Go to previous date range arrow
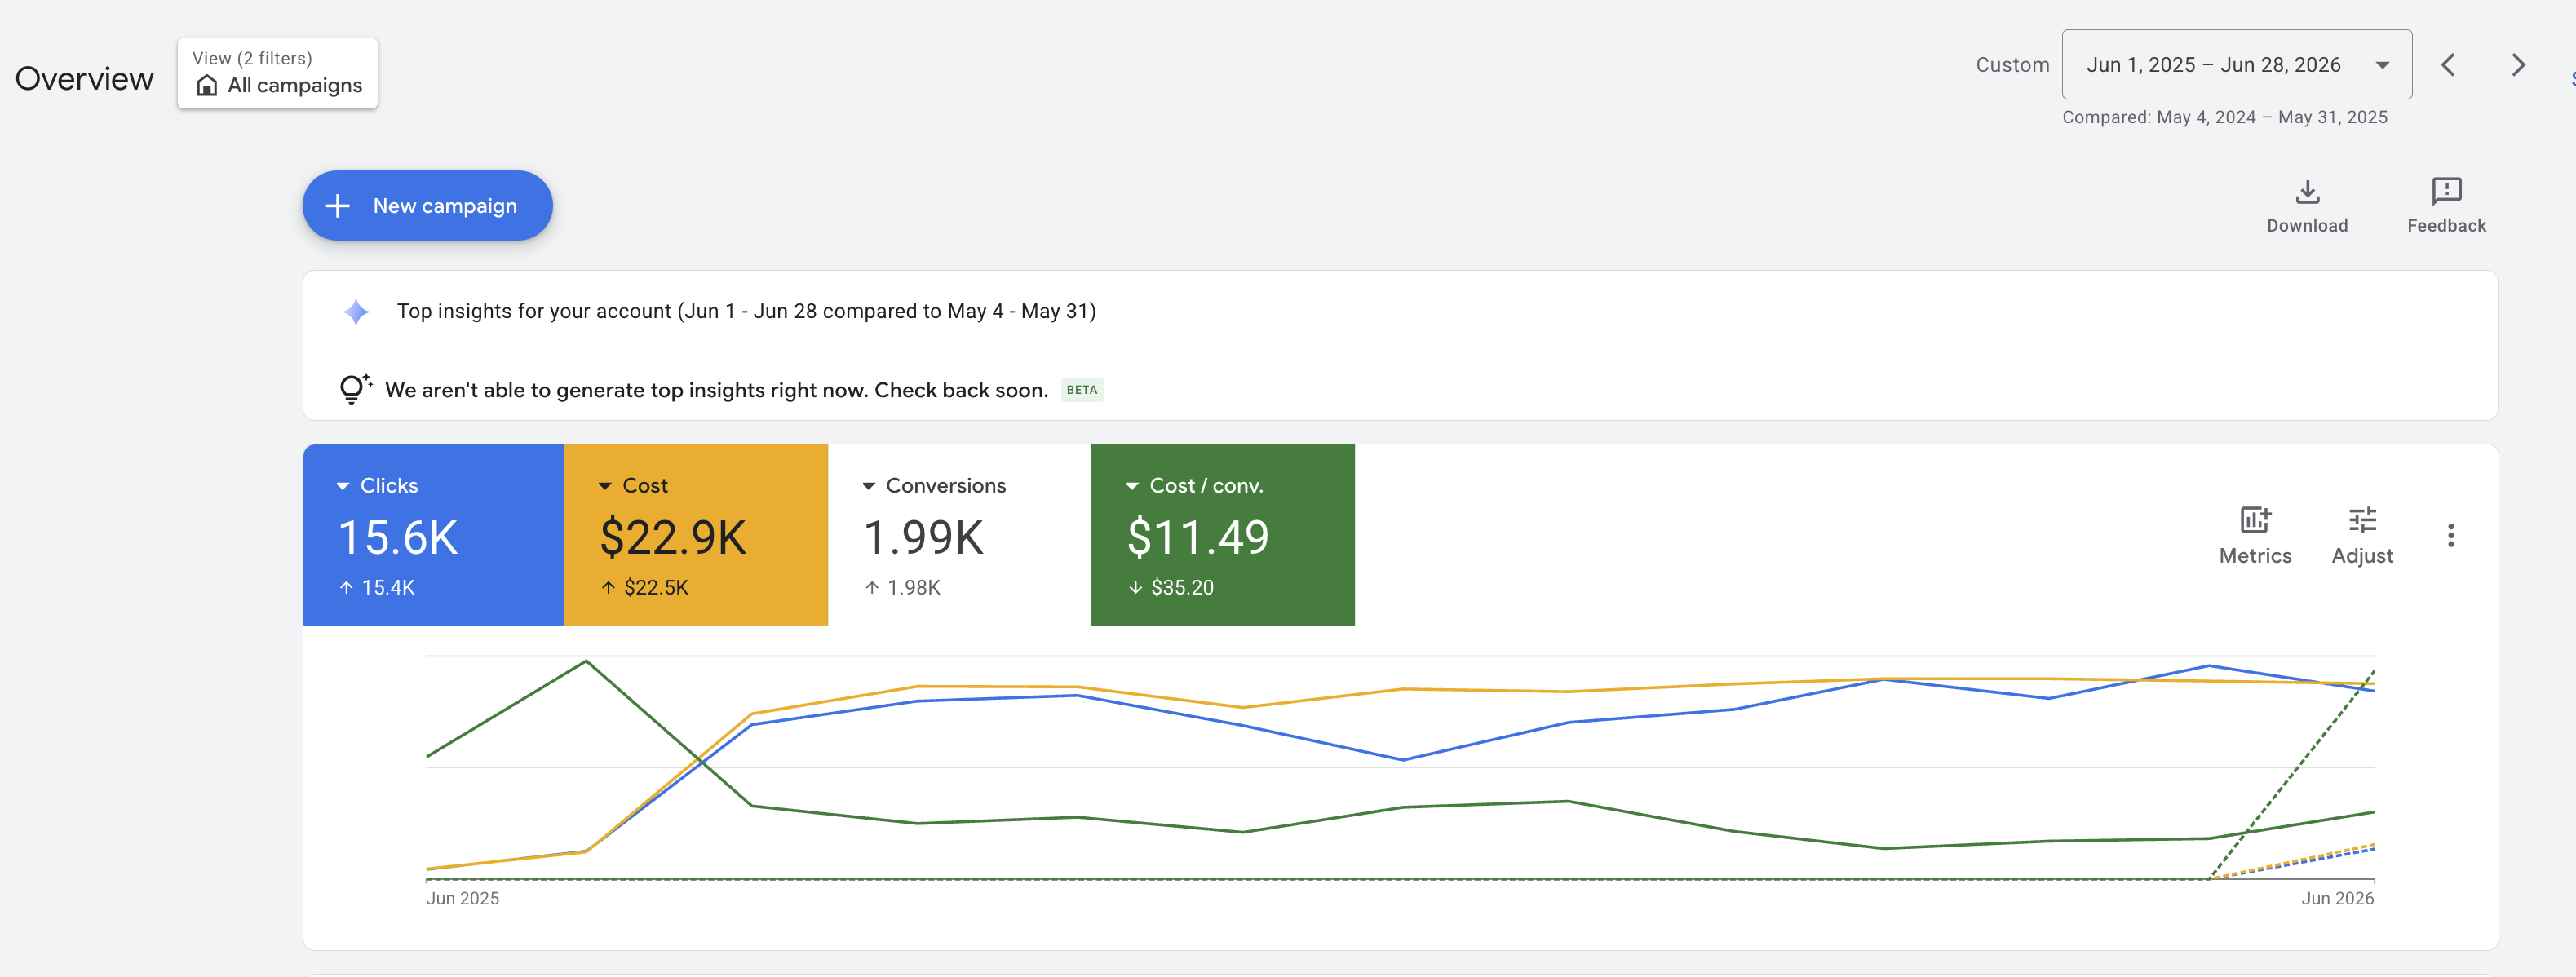Screen dimensions: 2576x977 2448,65
